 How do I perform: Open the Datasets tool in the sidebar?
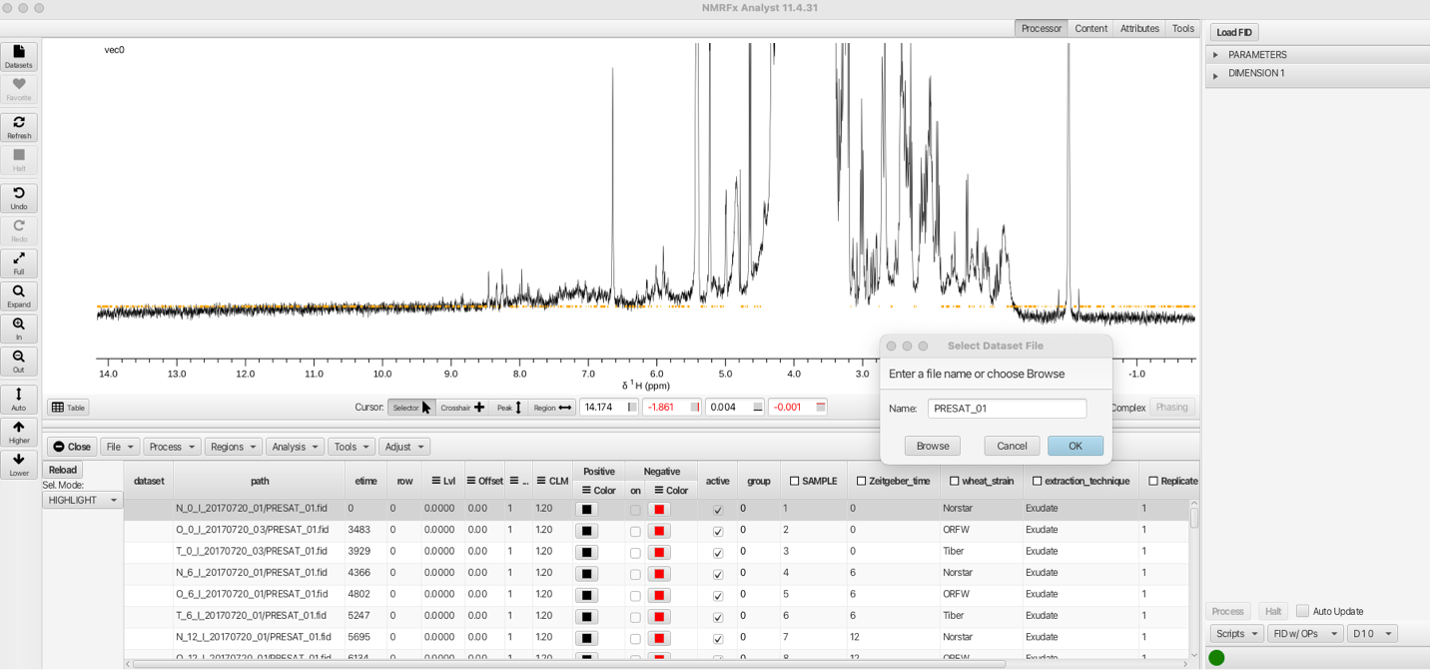pos(19,56)
